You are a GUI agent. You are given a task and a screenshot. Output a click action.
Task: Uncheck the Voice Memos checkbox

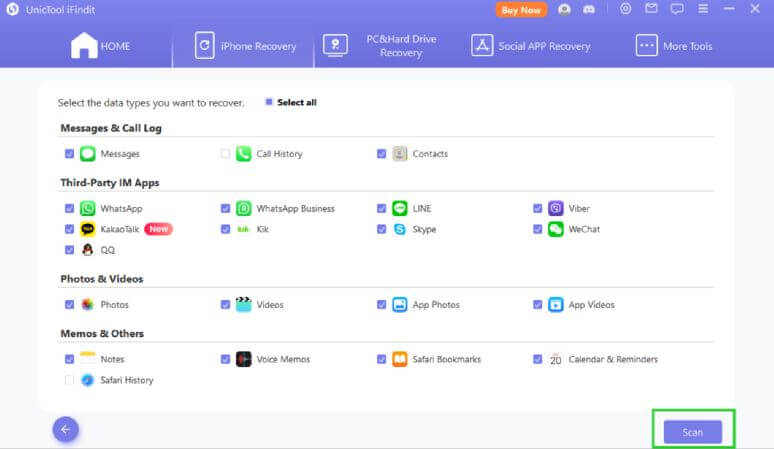coord(225,359)
